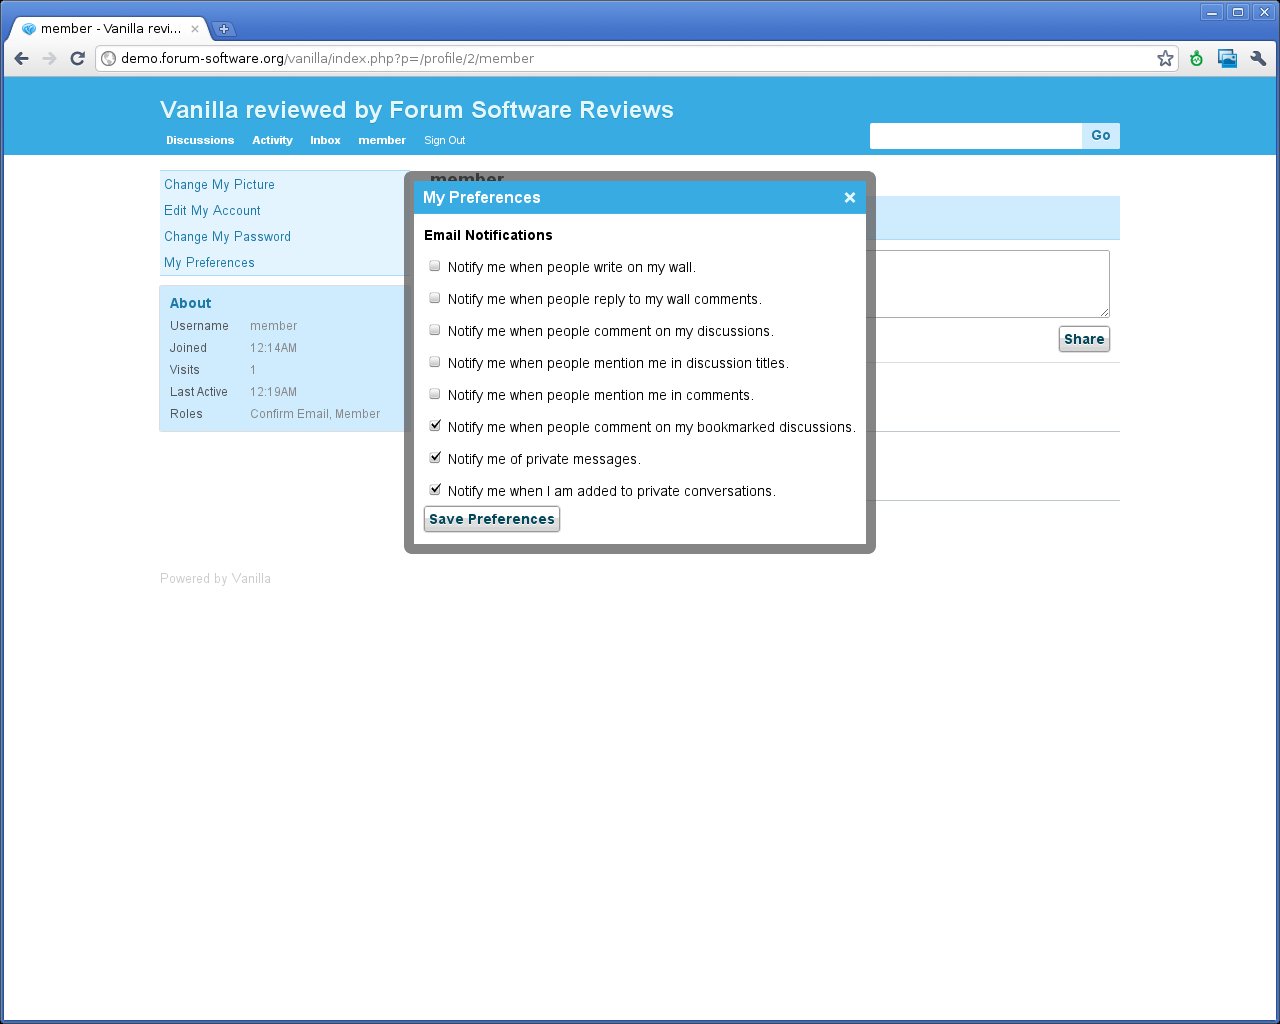The width and height of the screenshot is (1280, 1024).
Task: Click the Last Active '12:19AM' value
Action: tap(273, 392)
